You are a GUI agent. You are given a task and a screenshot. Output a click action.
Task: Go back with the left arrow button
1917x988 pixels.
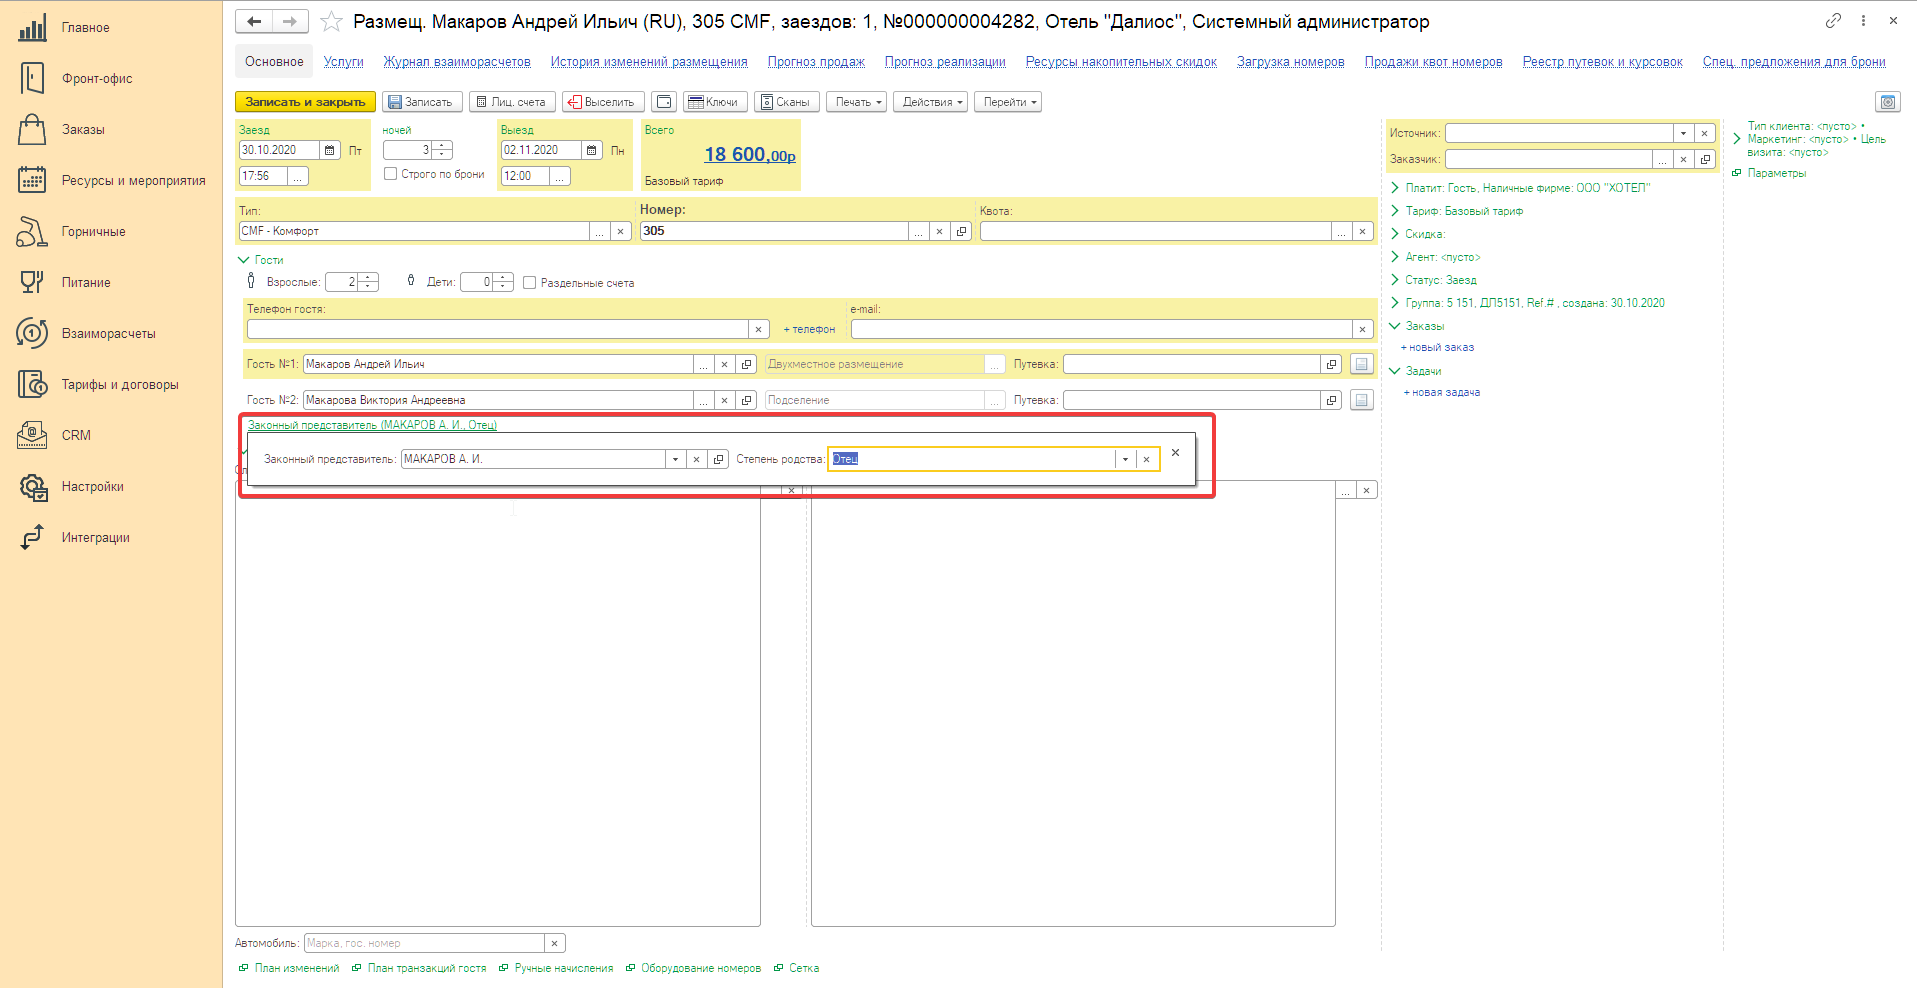click(254, 21)
